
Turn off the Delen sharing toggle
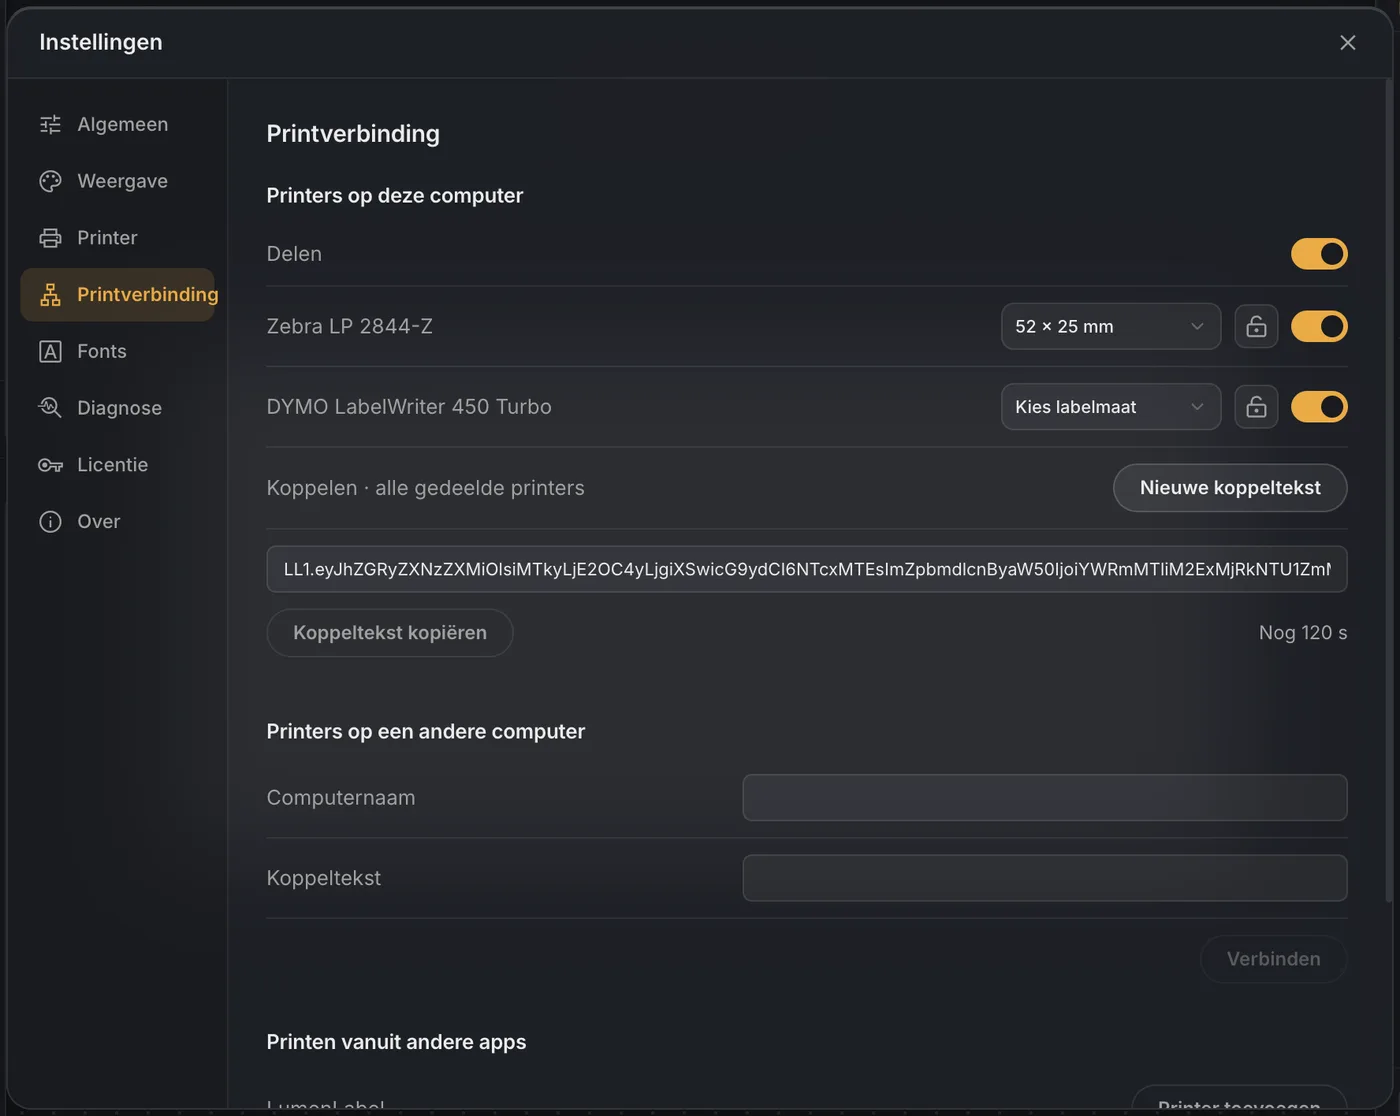1319,254
